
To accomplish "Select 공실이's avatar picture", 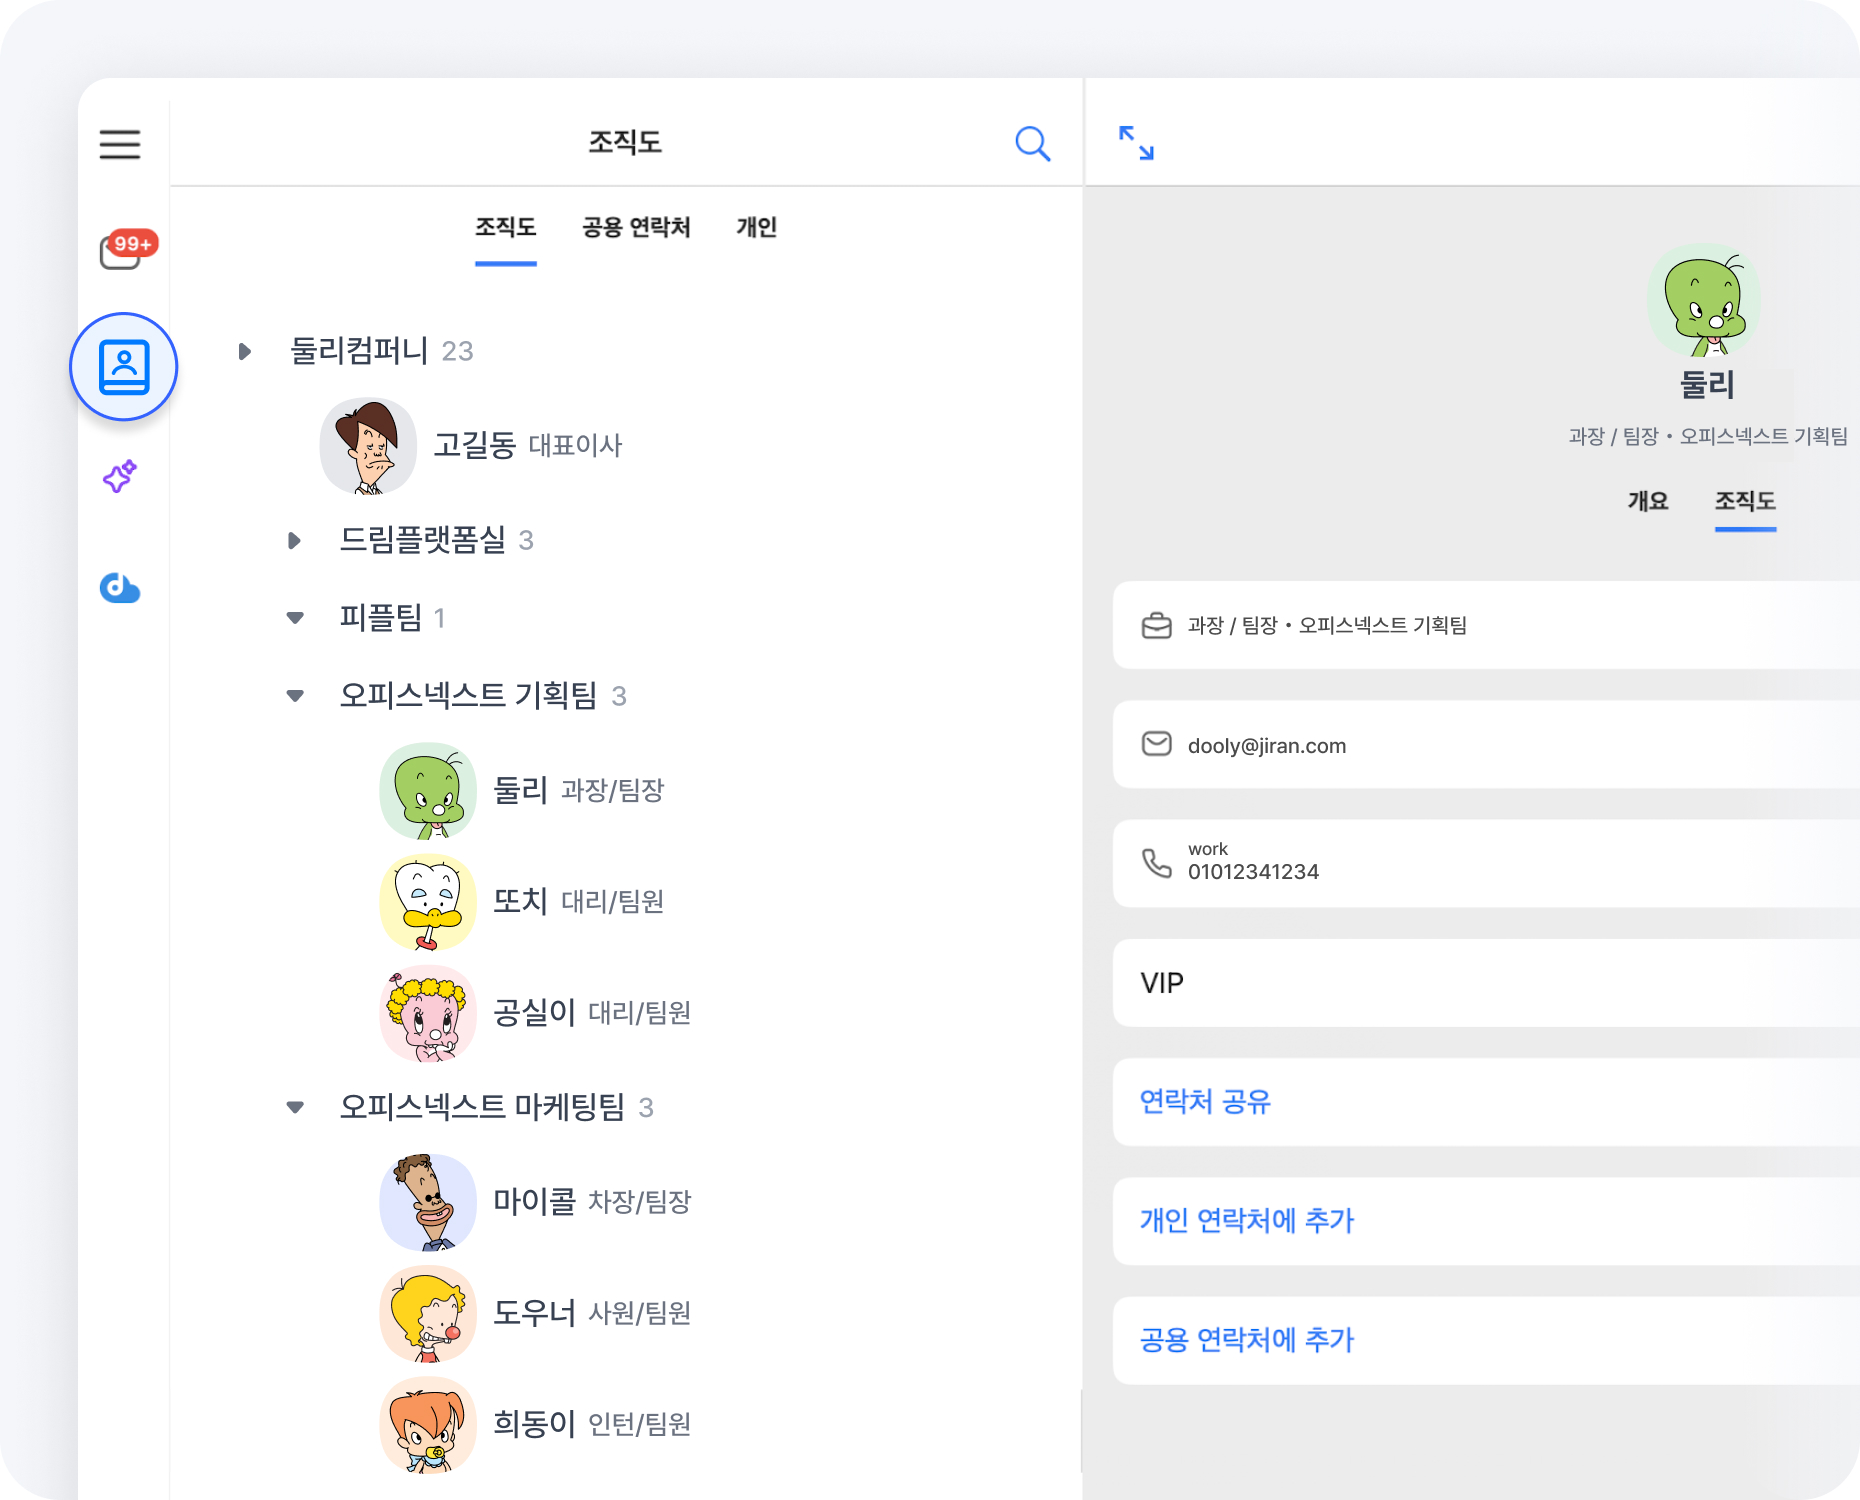I will coord(428,1012).
